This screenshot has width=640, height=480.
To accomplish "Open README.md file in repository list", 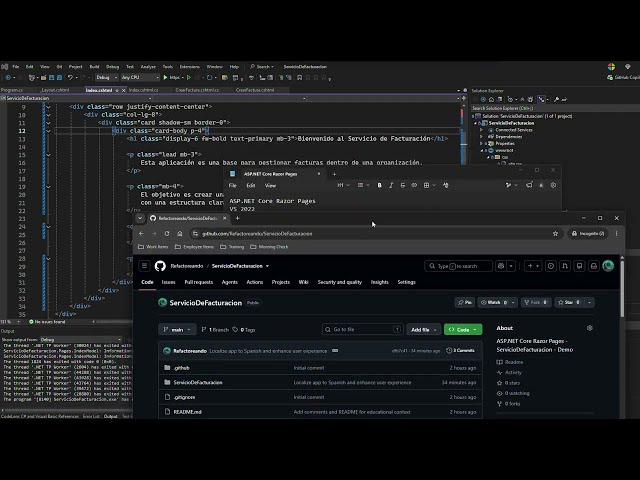I will 188,412.
